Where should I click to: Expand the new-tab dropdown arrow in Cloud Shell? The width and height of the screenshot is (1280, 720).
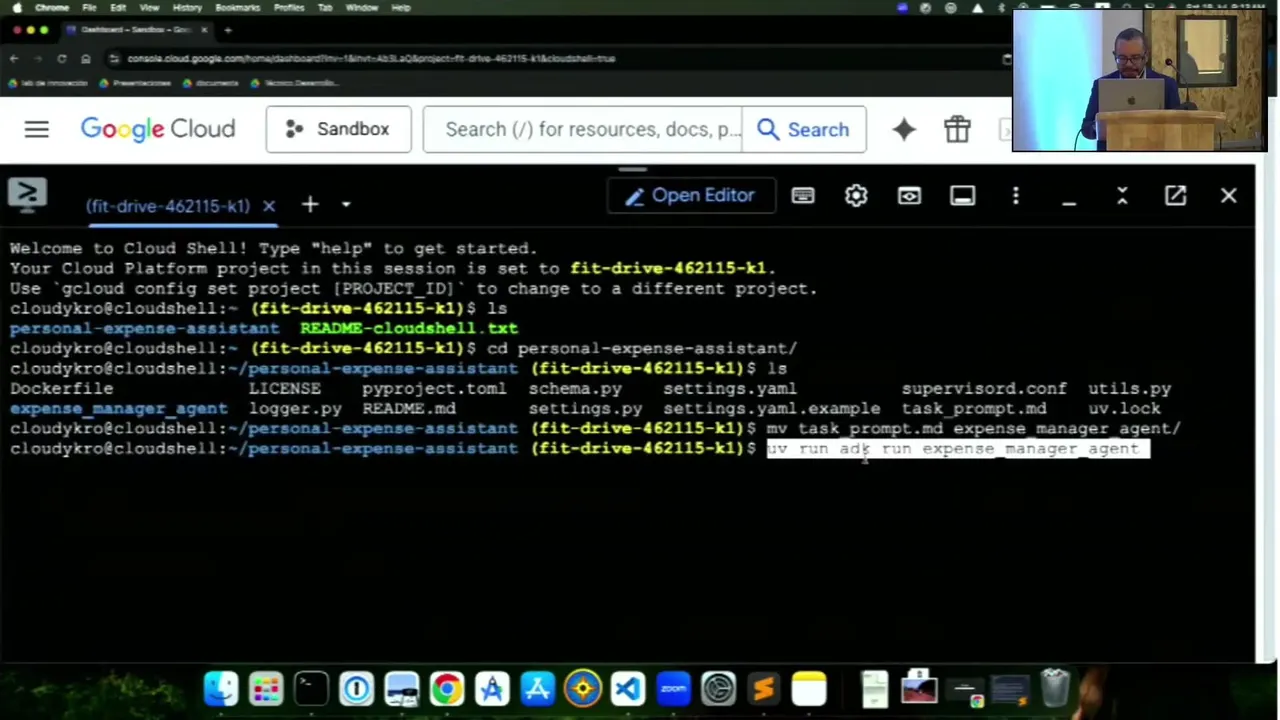point(345,205)
